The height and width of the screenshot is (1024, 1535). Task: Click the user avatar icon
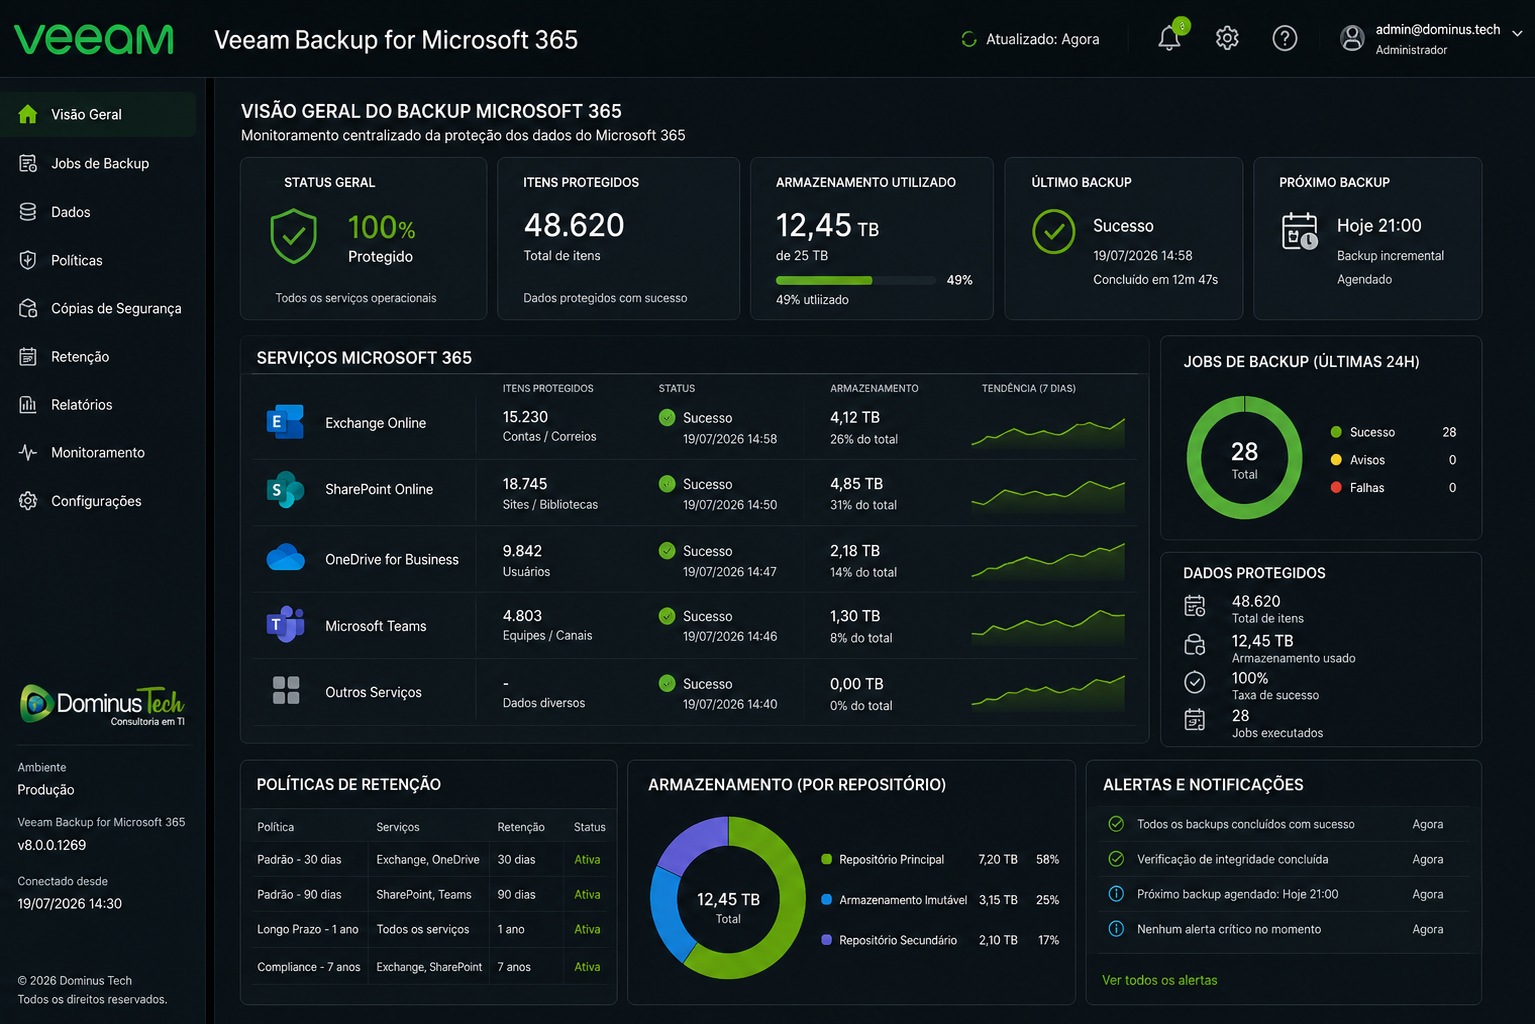click(x=1352, y=38)
